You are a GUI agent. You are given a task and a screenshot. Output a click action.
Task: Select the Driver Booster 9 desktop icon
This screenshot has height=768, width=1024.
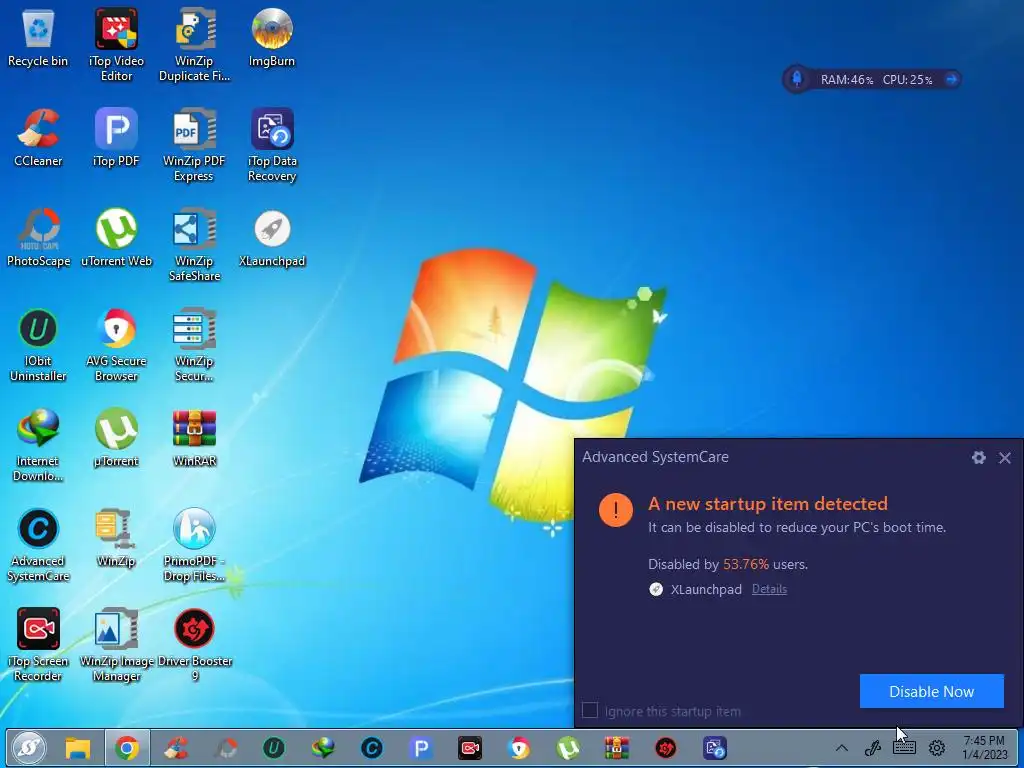click(194, 645)
